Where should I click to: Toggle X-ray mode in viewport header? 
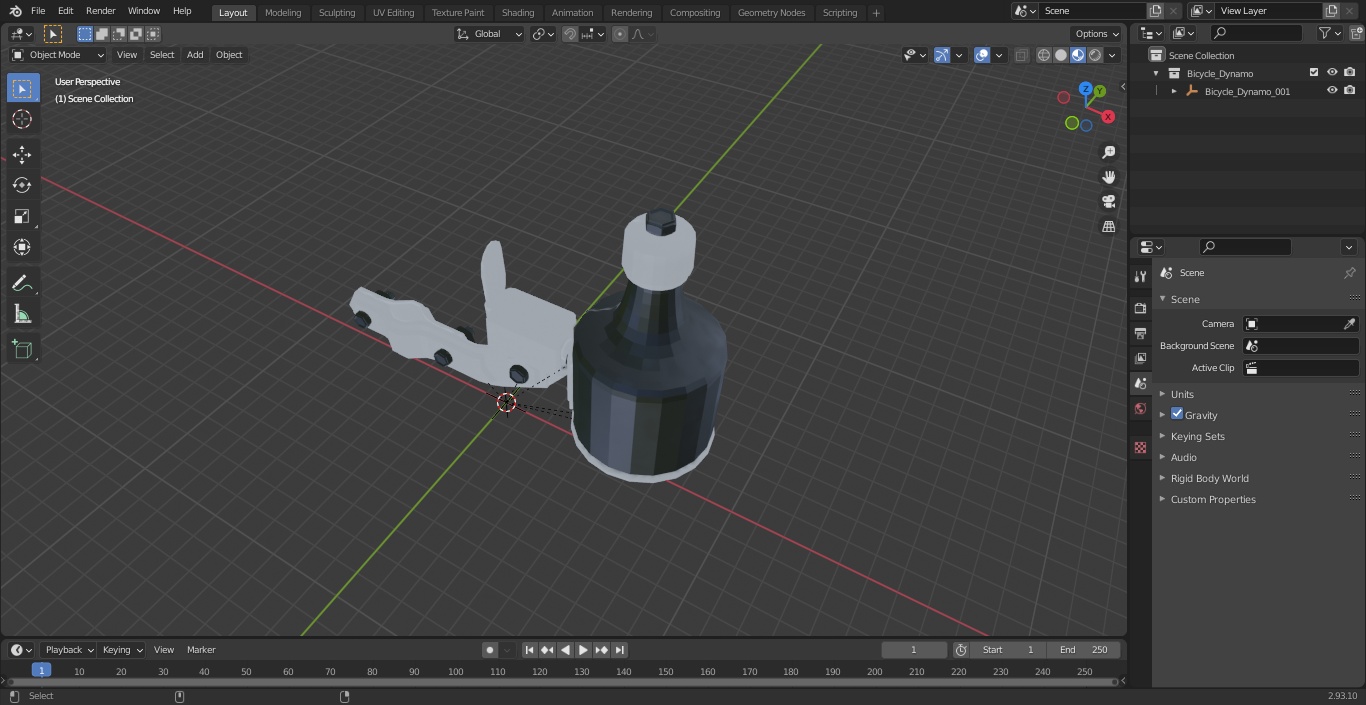(x=1021, y=55)
